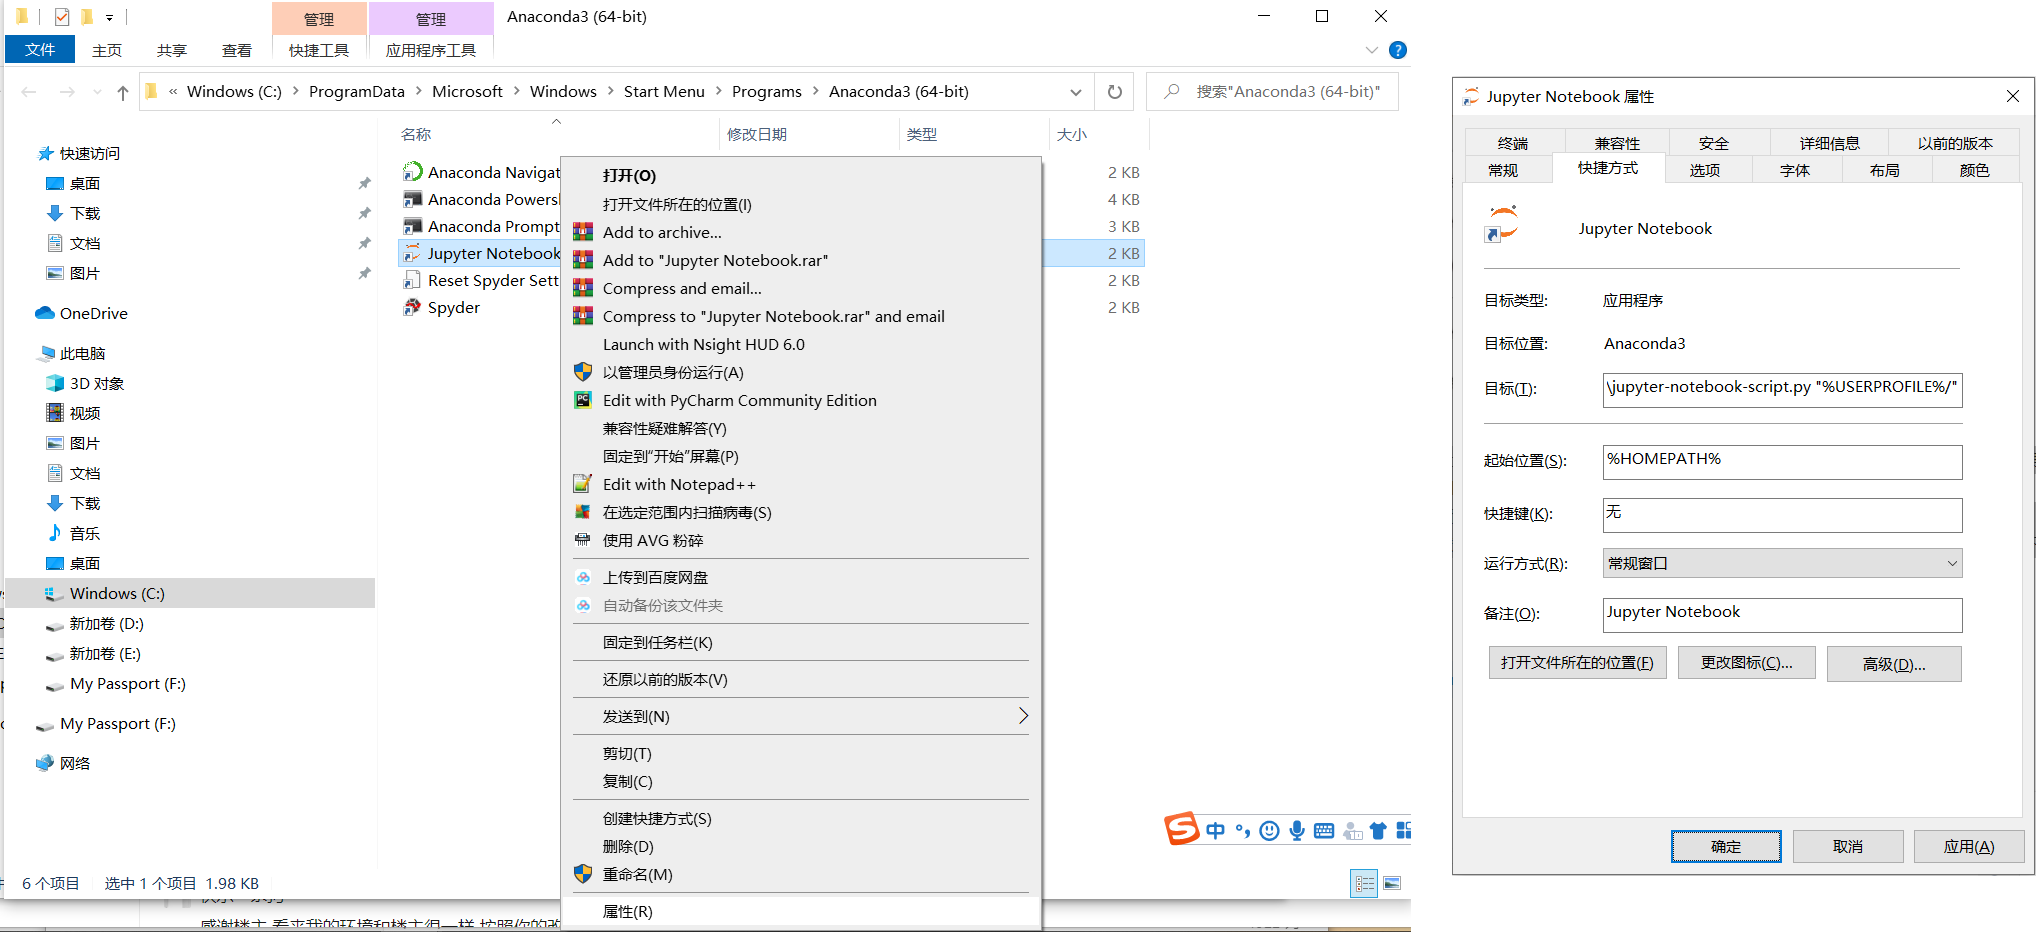Click the 目标(T) input field

(x=1782, y=389)
